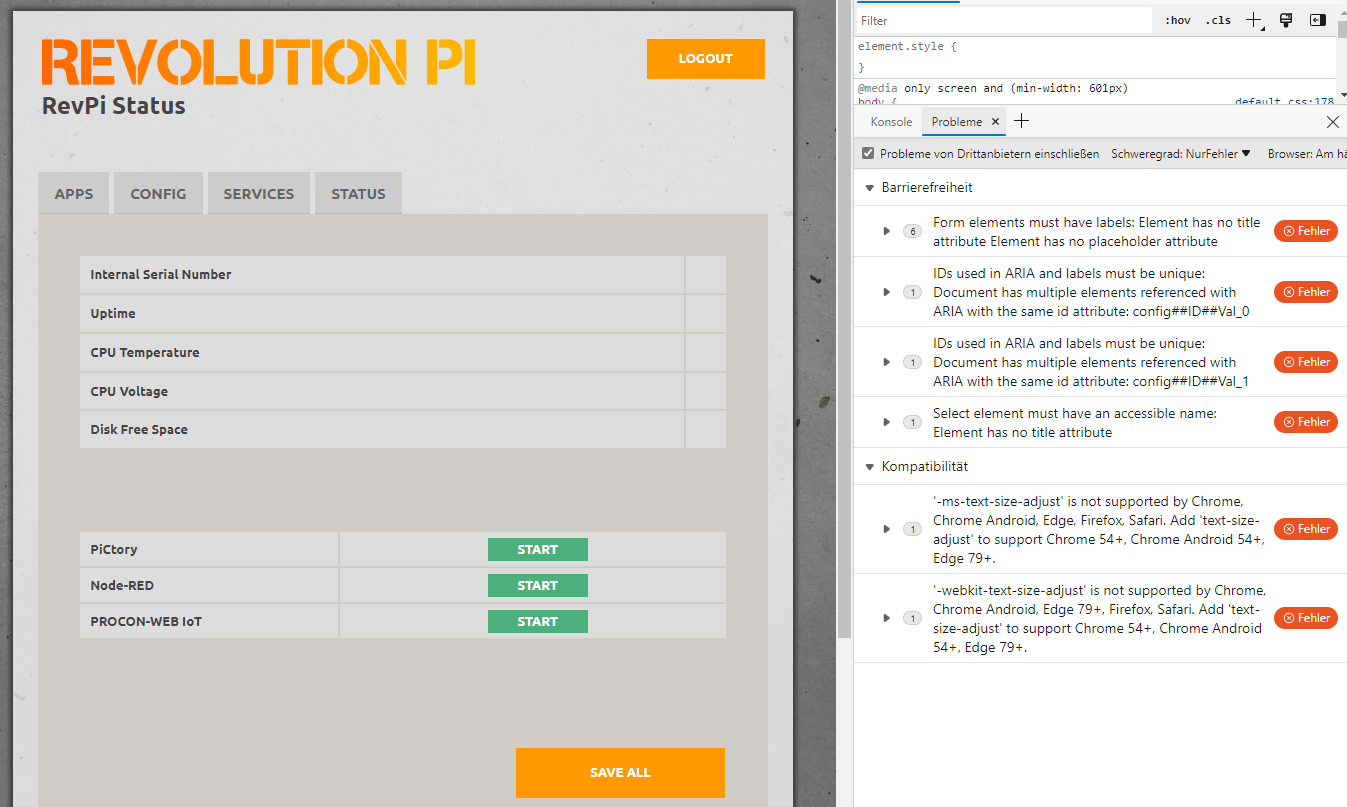Expand the 'Select element must have accessible name' issue

point(886,422)
